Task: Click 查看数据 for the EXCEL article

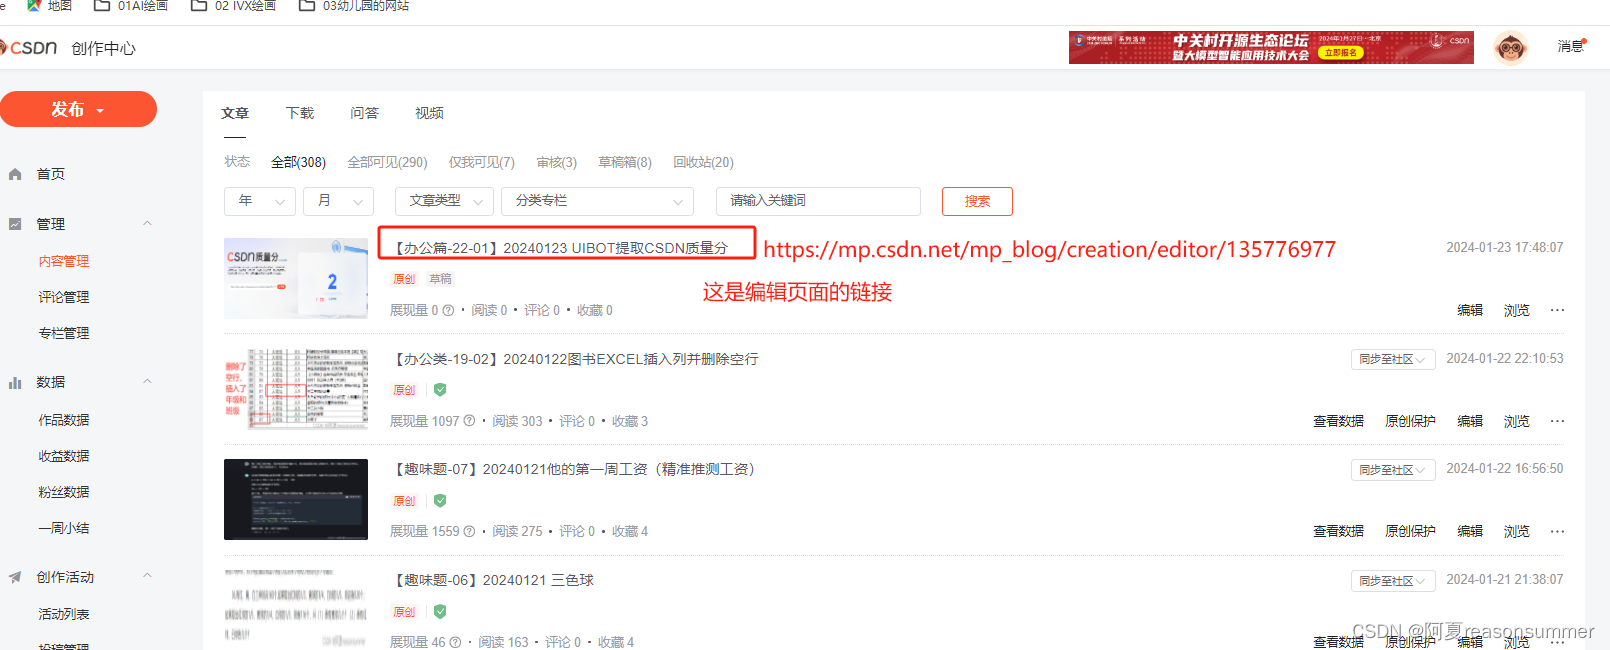Action: coord(1338,421)
